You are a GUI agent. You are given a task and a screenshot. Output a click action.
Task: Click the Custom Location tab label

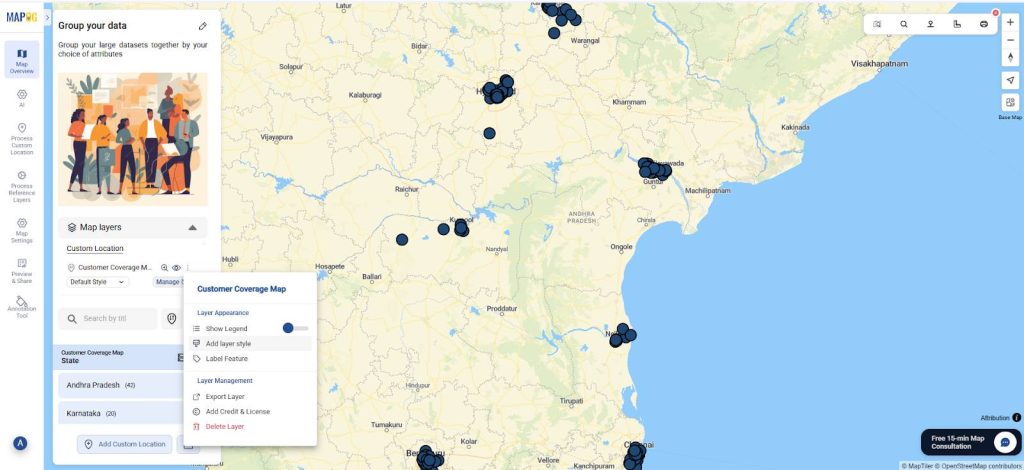pos(95,249)
